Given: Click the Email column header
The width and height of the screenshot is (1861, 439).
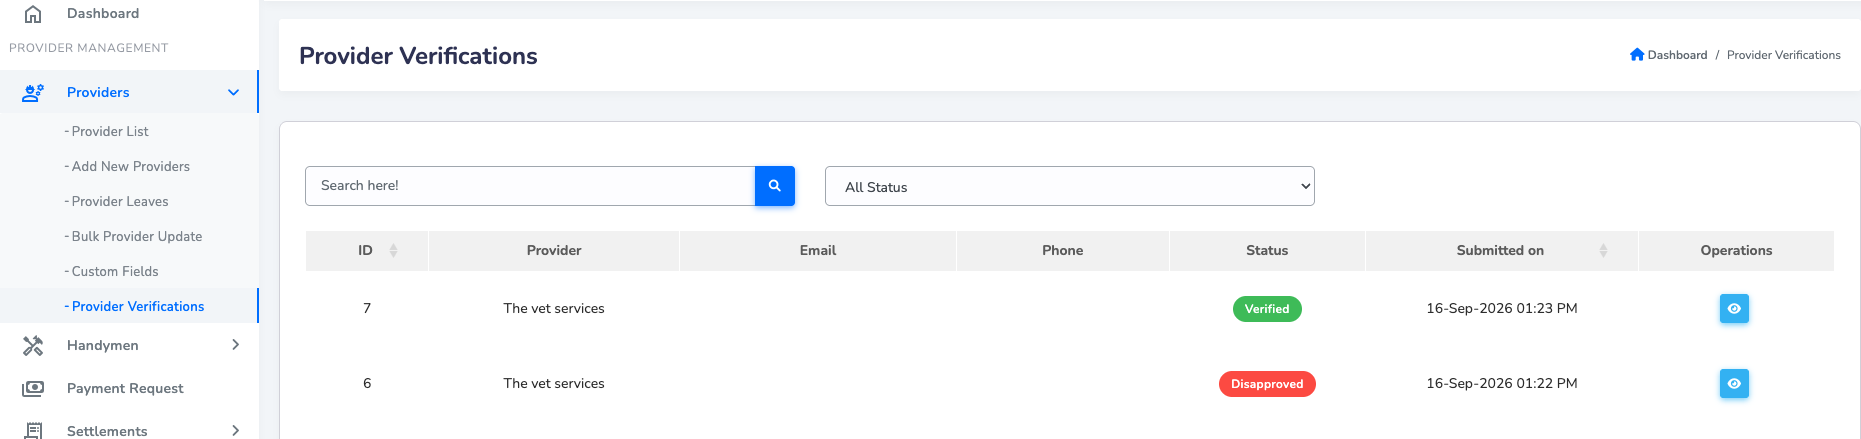Looking at the screenshot, I should click(x=818, y=251).
